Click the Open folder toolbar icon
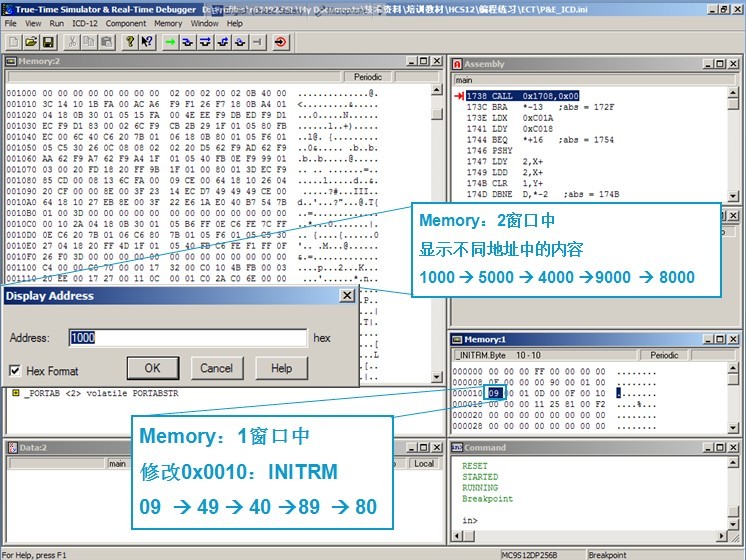Image resolution: width=746 pixels, height=560 pixels. pyautogui.click(x=31, y=42)
